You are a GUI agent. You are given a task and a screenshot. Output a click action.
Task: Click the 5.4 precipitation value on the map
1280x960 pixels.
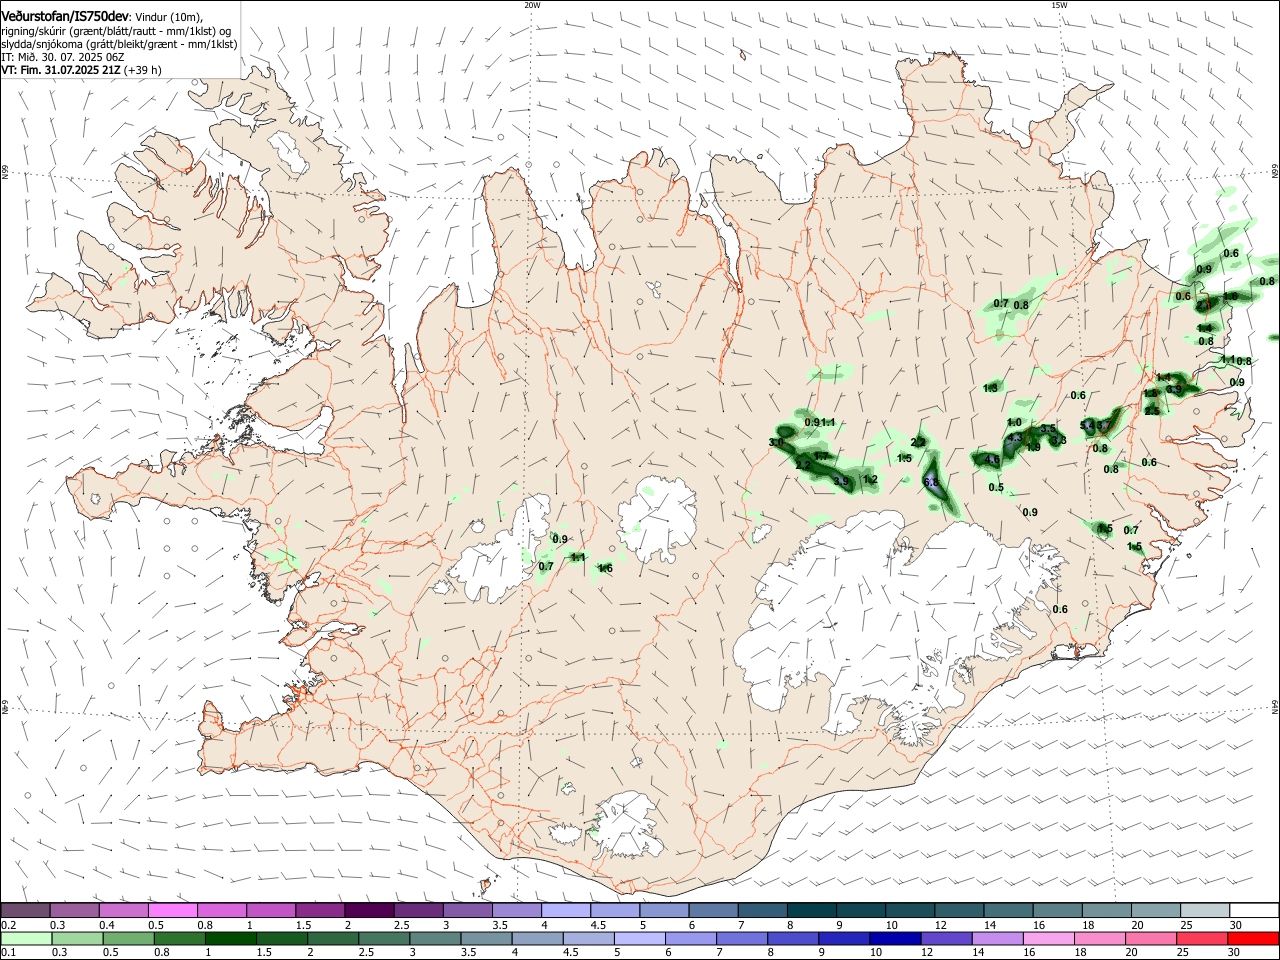tap(1088, 425)
